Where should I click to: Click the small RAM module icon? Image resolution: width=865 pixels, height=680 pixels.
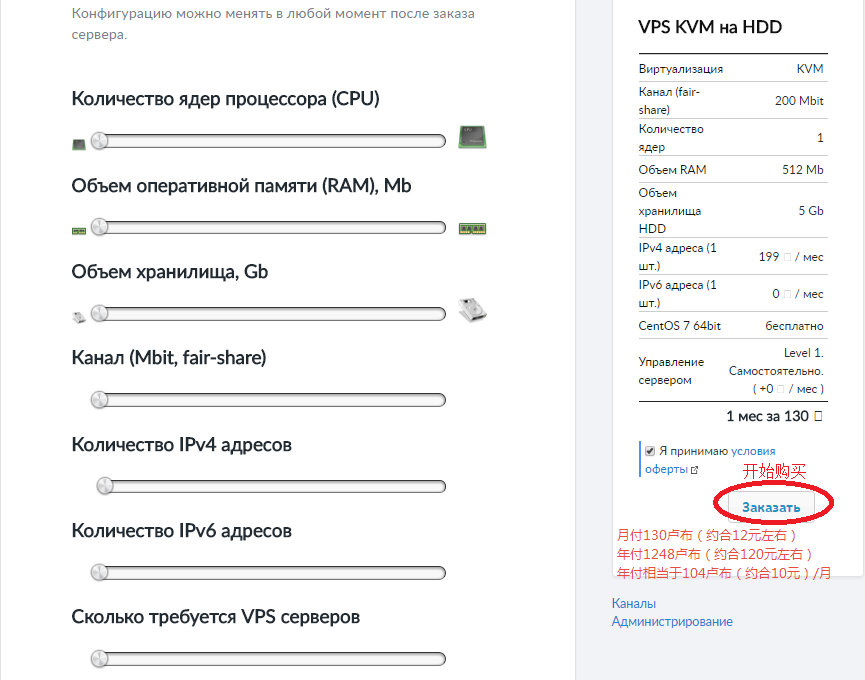point(79,231)
